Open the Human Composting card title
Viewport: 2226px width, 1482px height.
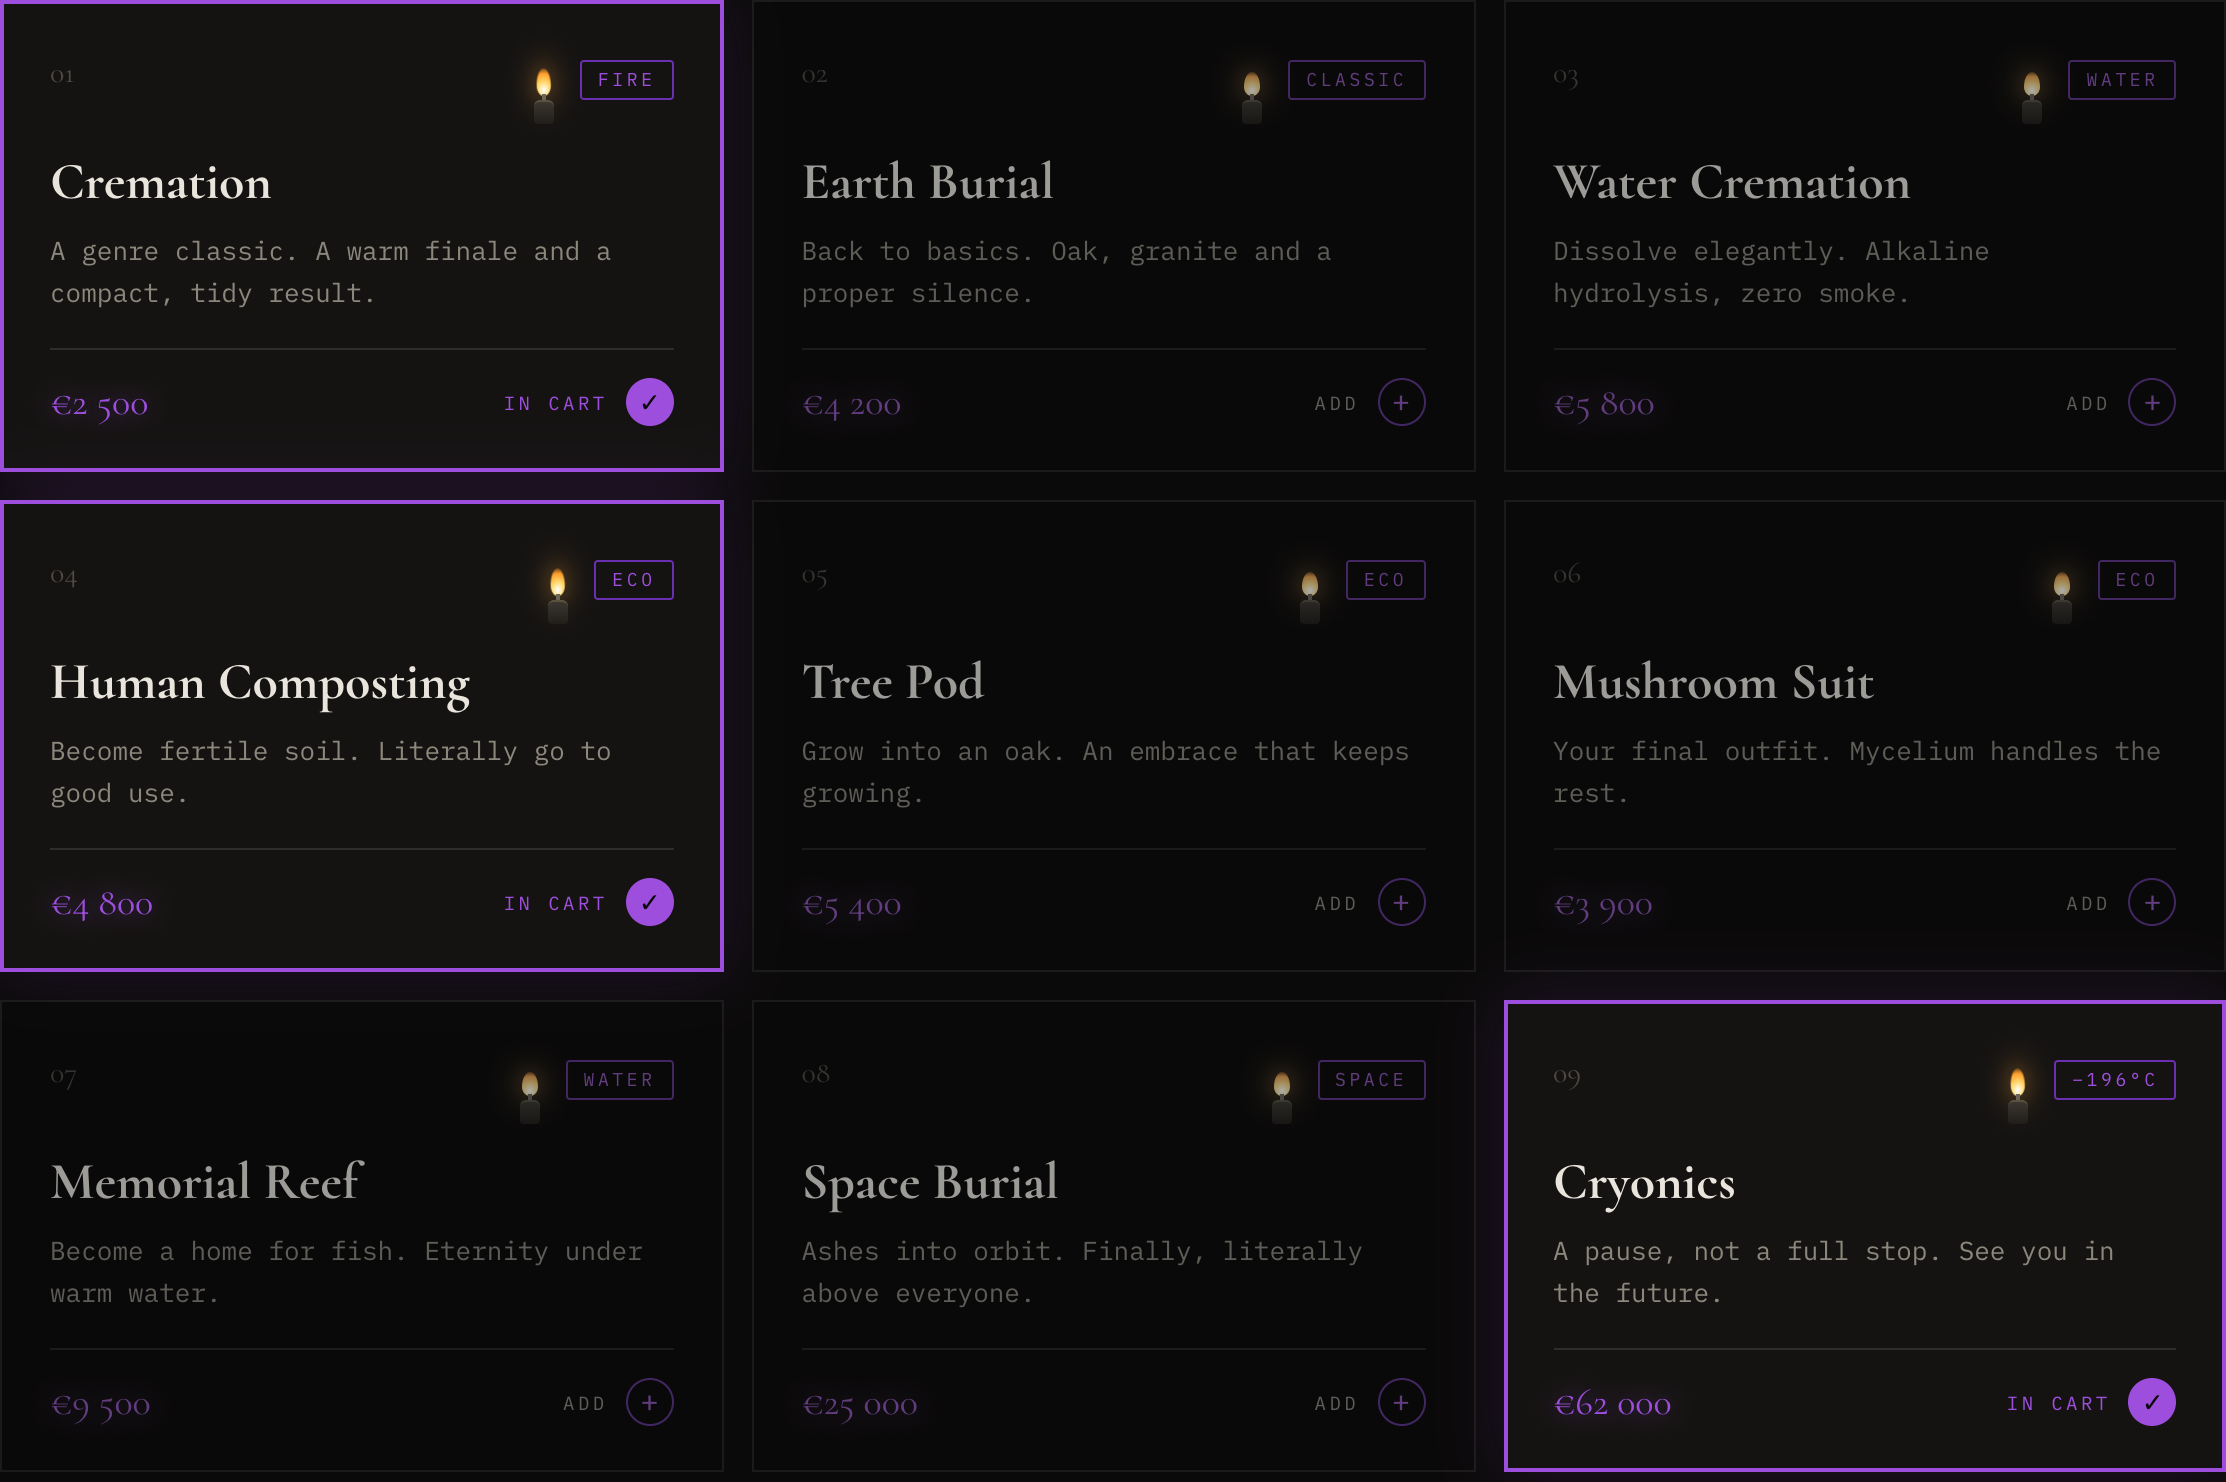[x=260, y=685]
